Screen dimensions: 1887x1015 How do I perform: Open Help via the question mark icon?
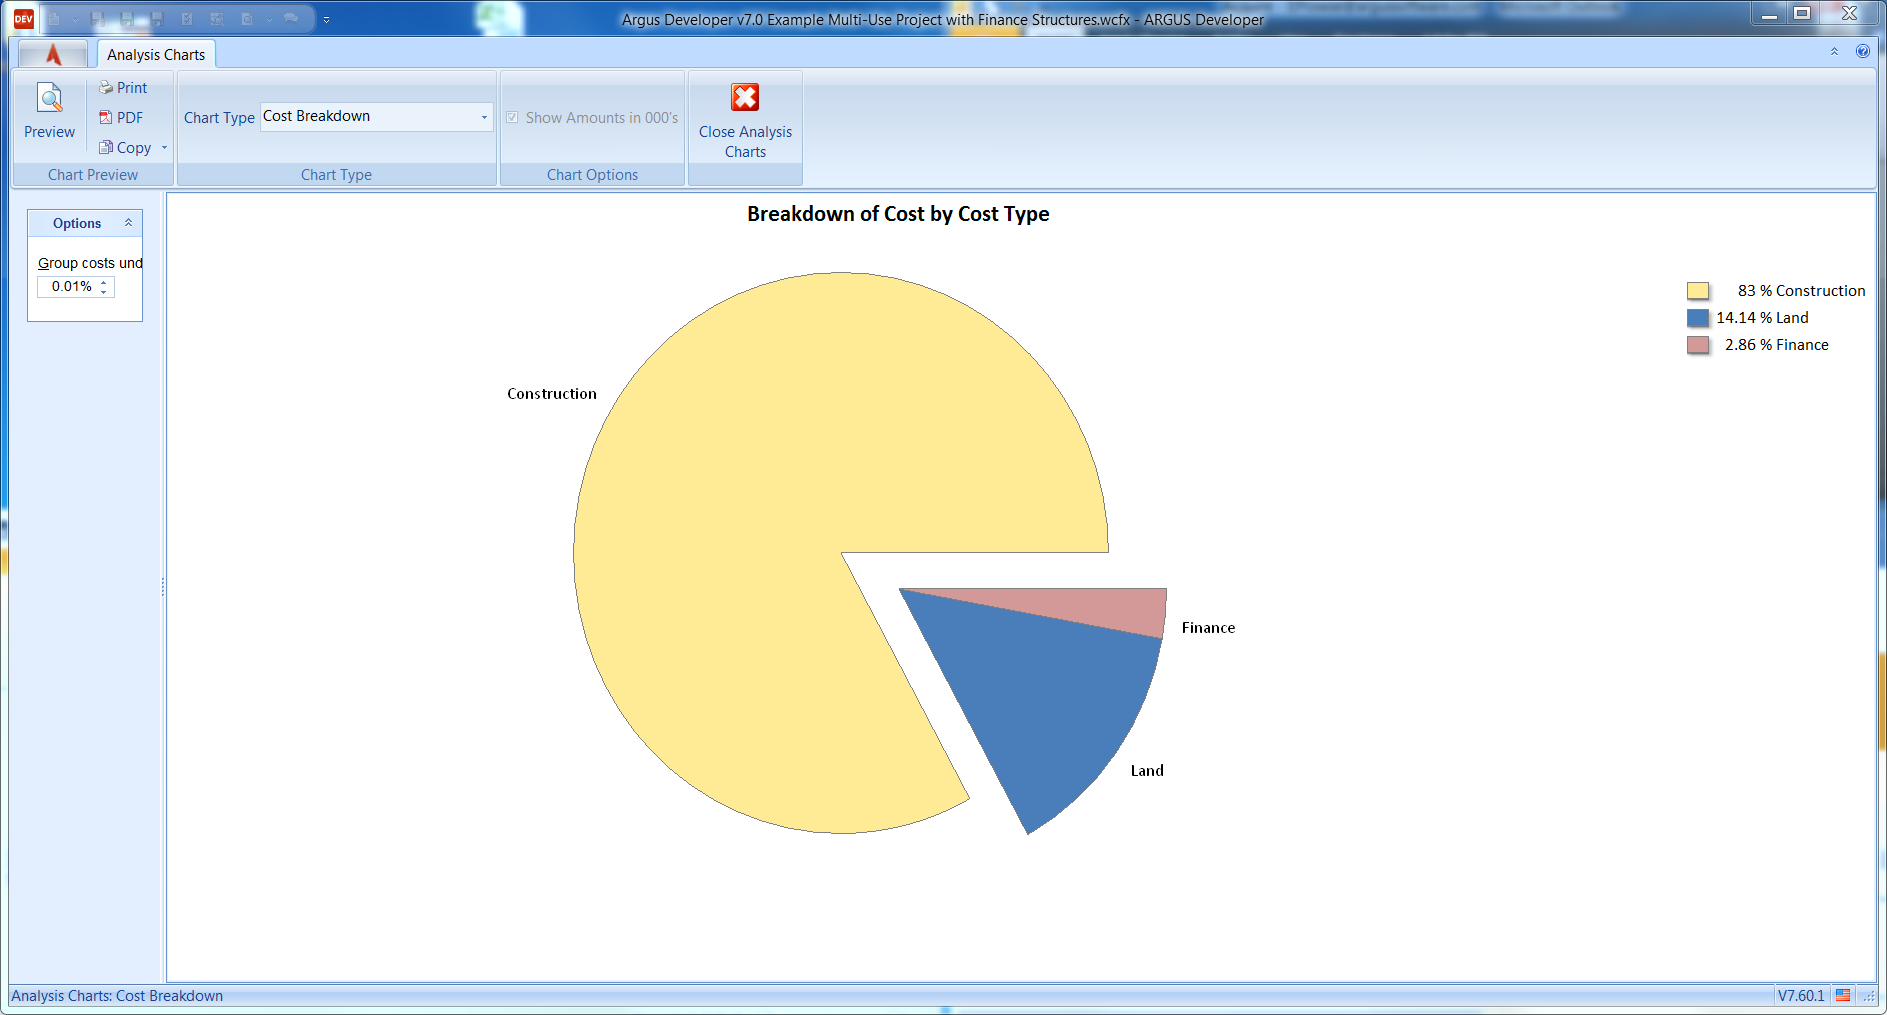pyautogui.click(x=1864, y=51)
